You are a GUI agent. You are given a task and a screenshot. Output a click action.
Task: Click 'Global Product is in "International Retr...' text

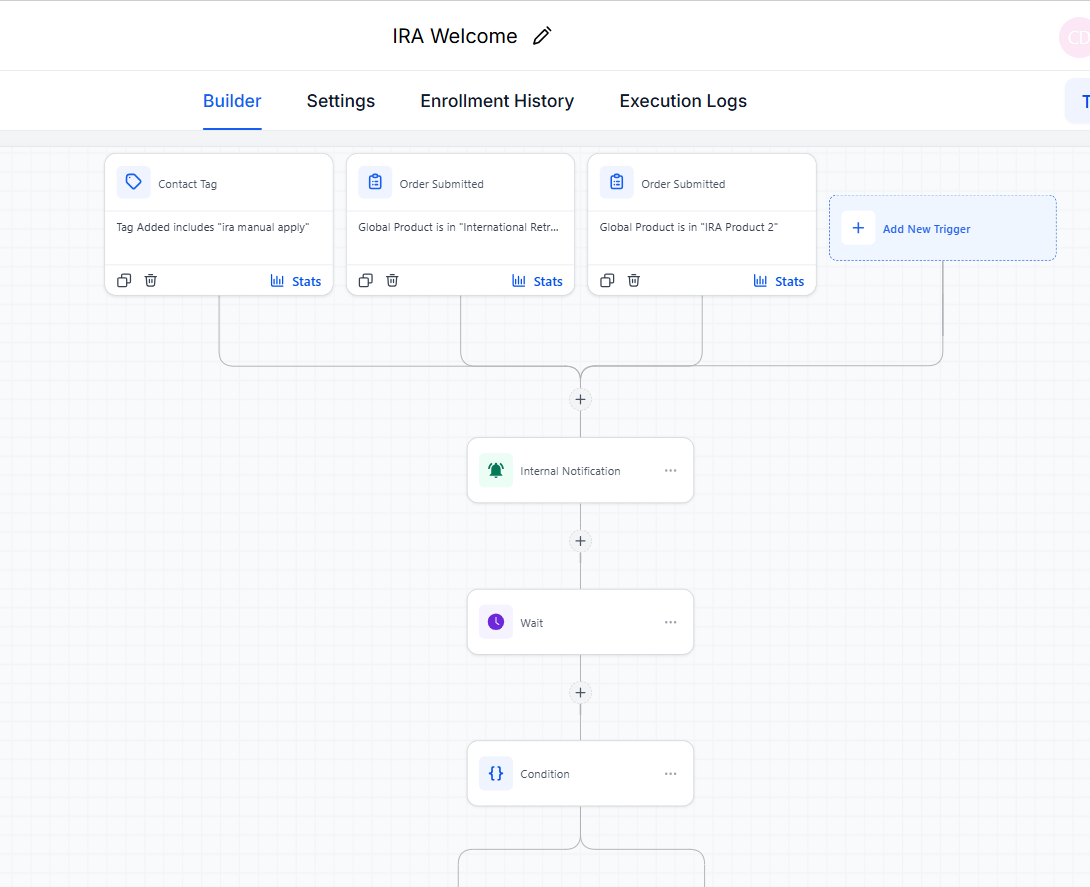point(458,227)
